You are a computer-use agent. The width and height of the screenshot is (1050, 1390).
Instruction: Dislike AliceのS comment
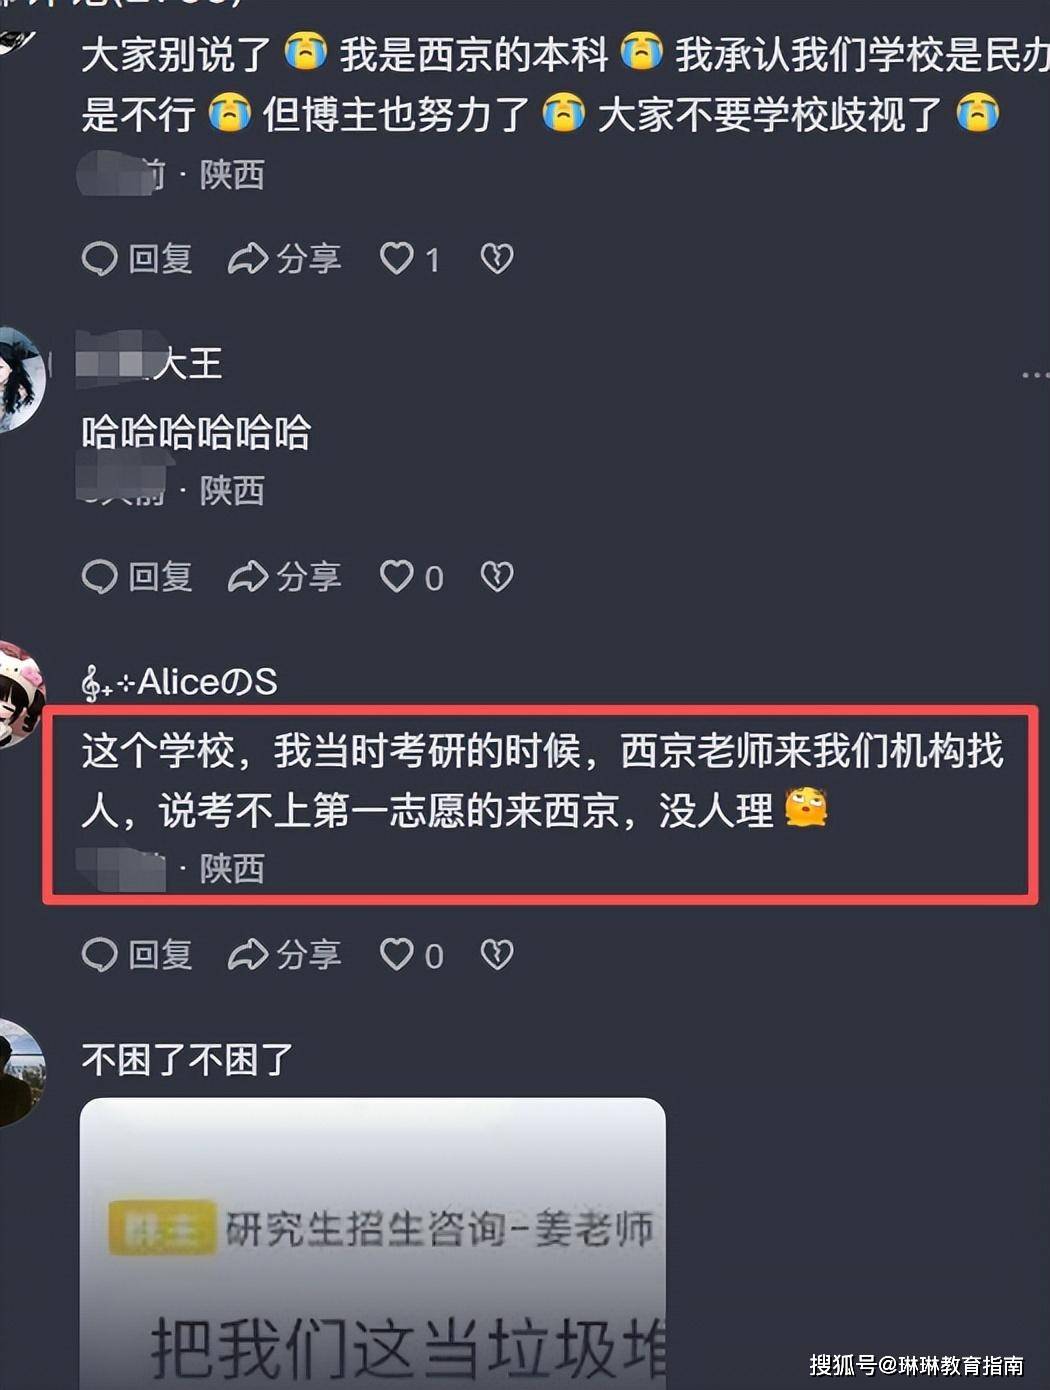point(497,955)
